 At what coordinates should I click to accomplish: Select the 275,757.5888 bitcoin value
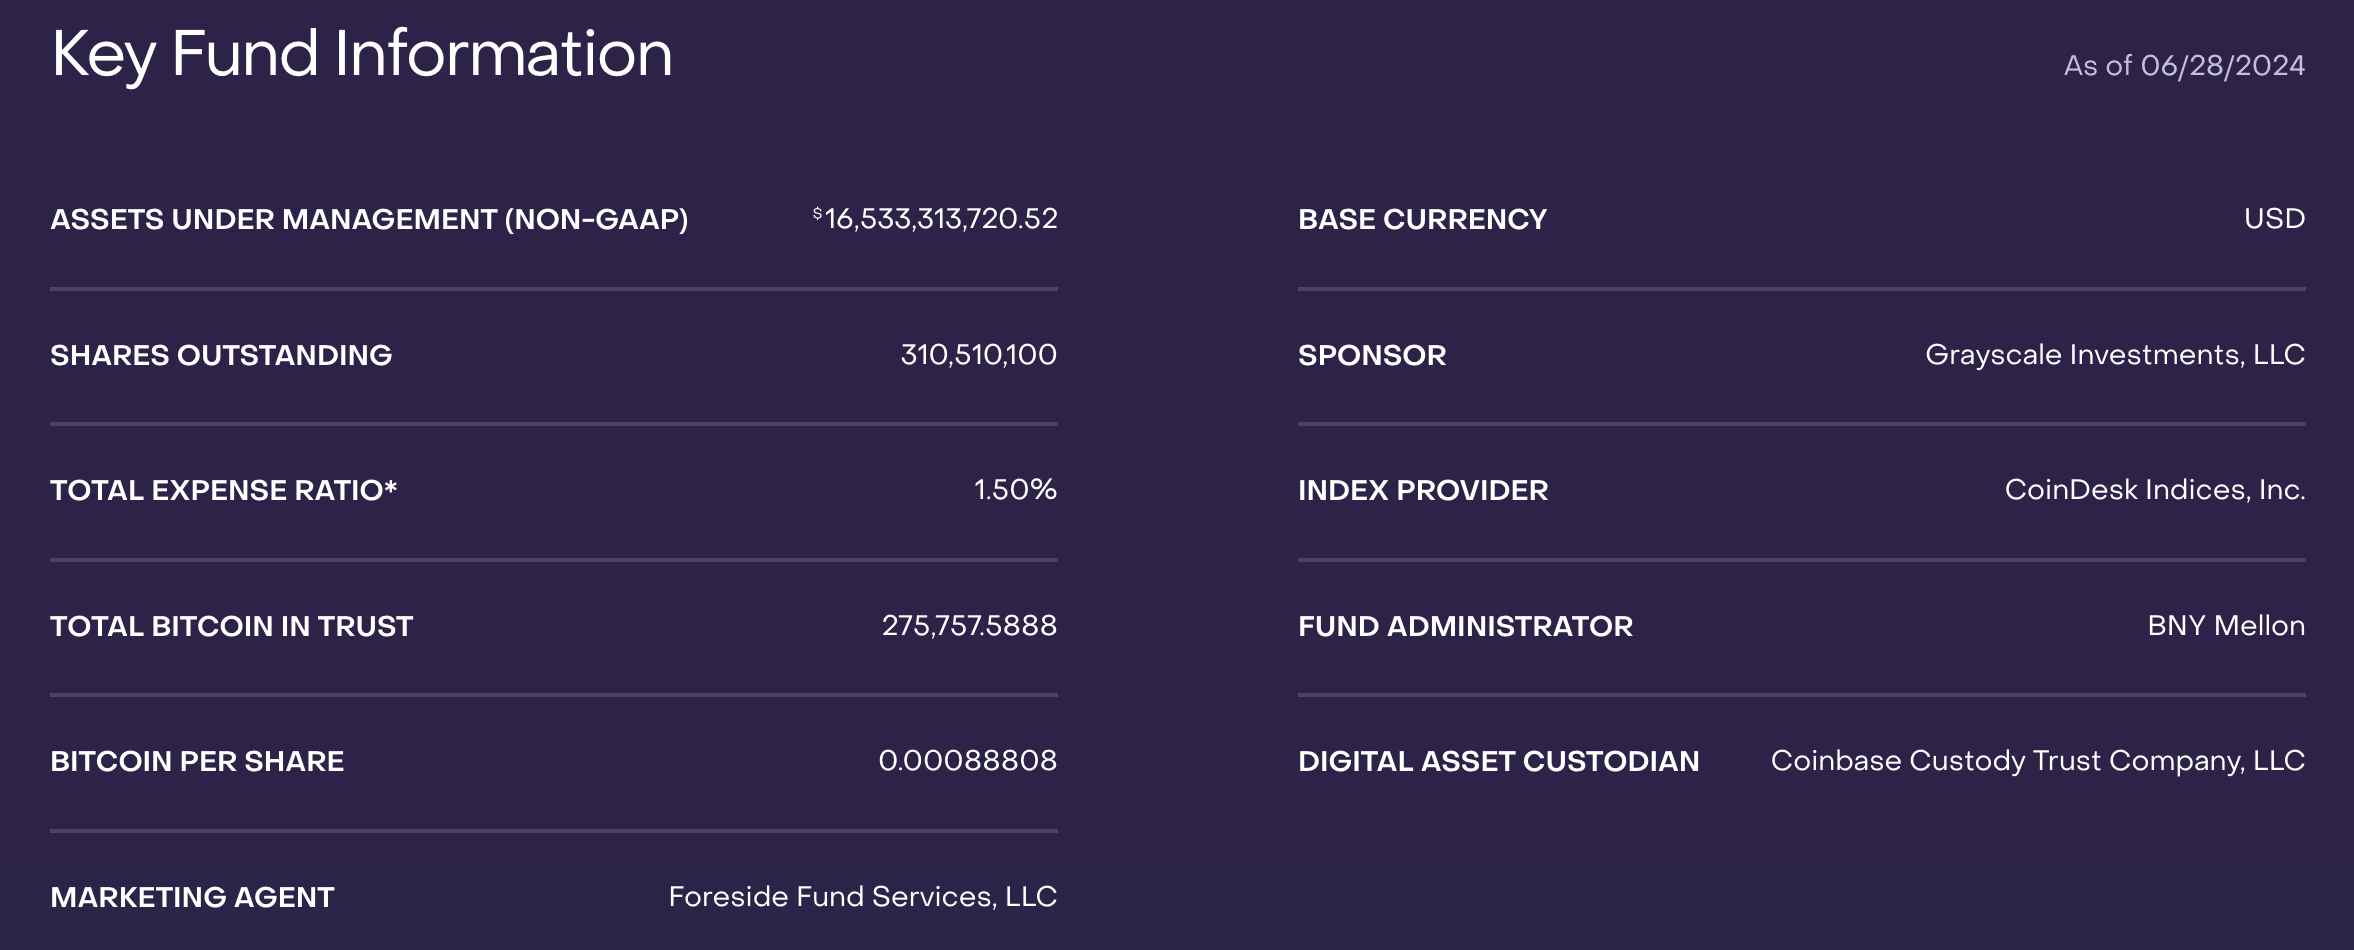click(969, 626)
